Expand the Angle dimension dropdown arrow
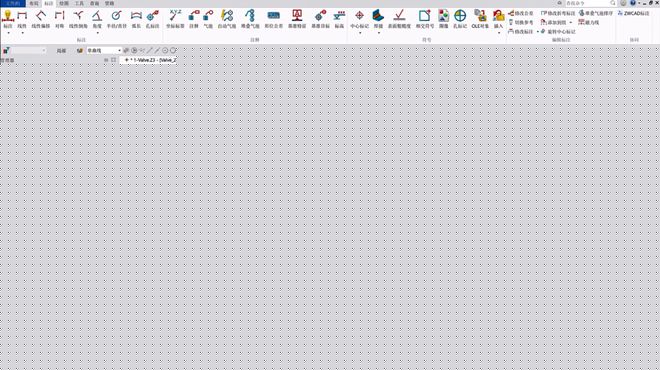660x370 pixels. (x=97, y=33)
